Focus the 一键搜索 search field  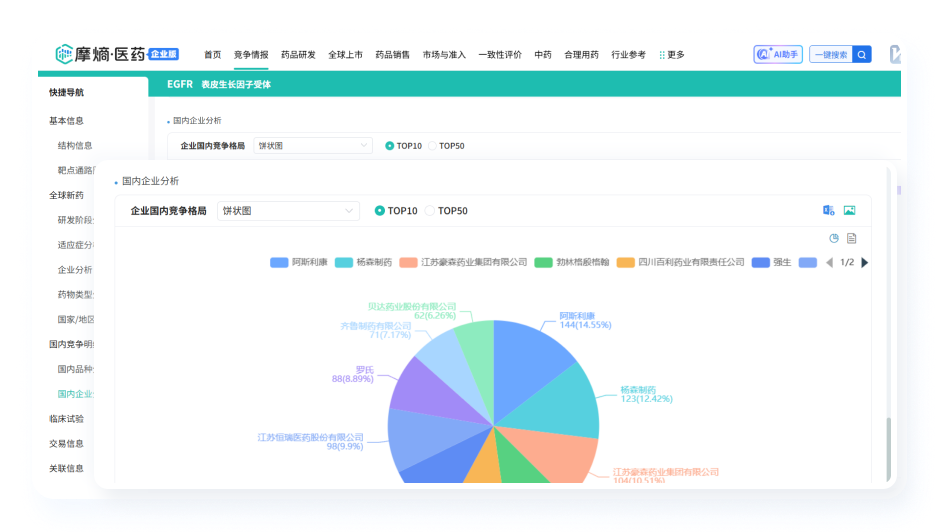pyautogui.click(x=831, y=55)
